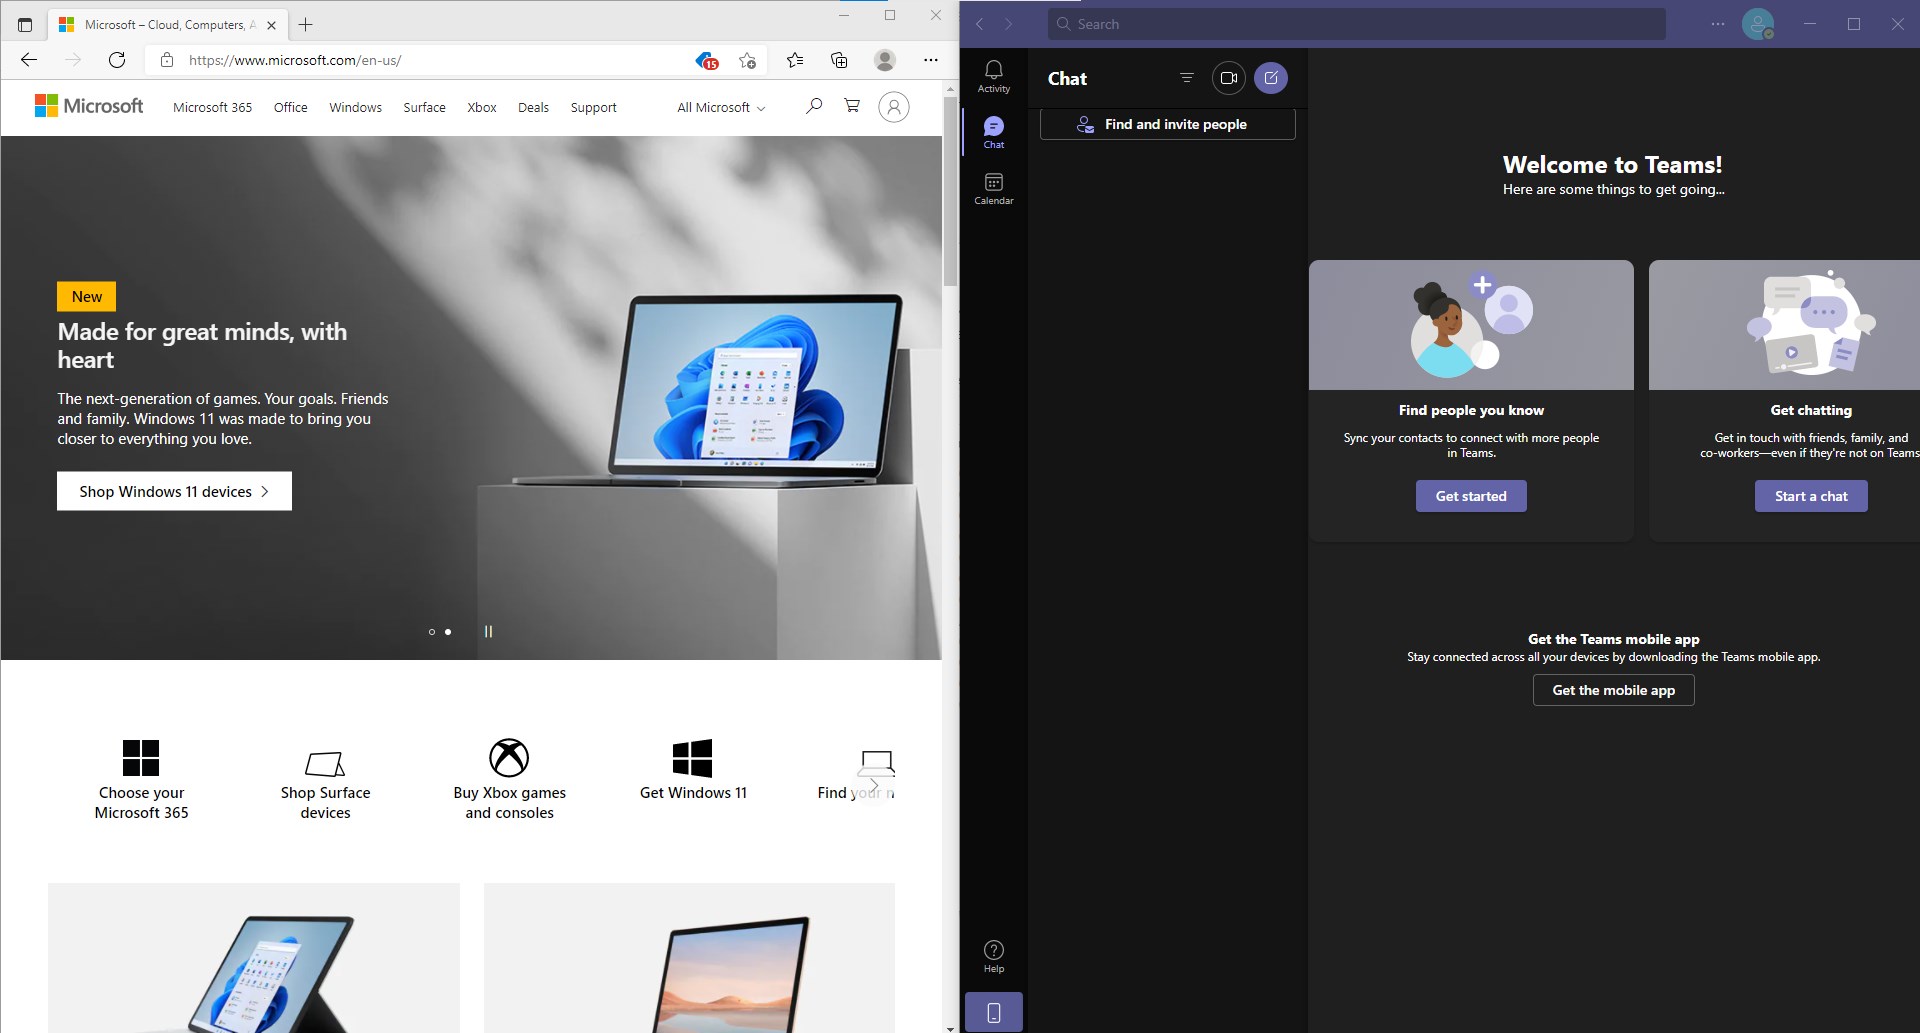Add this page to favorites
Image resolution: width=1920 pixels, height=1033 pixels.
[x=747, y=60]
